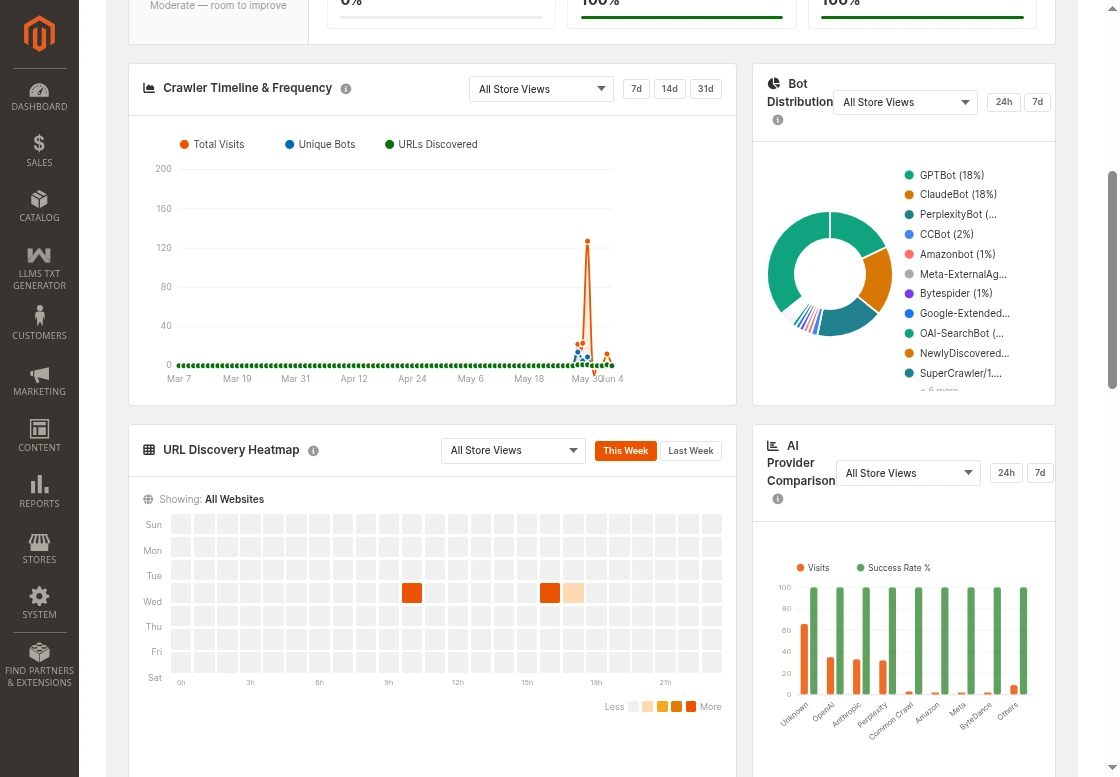The image size is (1120, 777).
Task: Click the orange ClaudeBot donut segment
Action: 878,280
